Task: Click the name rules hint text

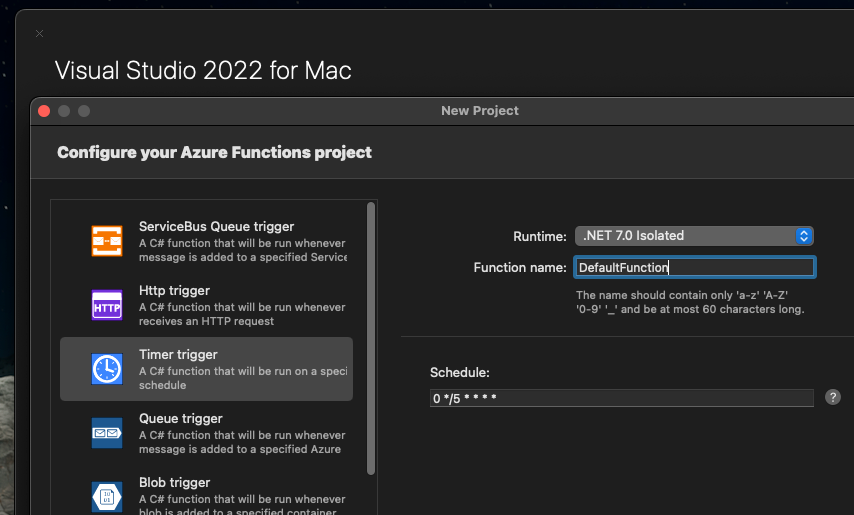Action: click(x=690, y=302)
